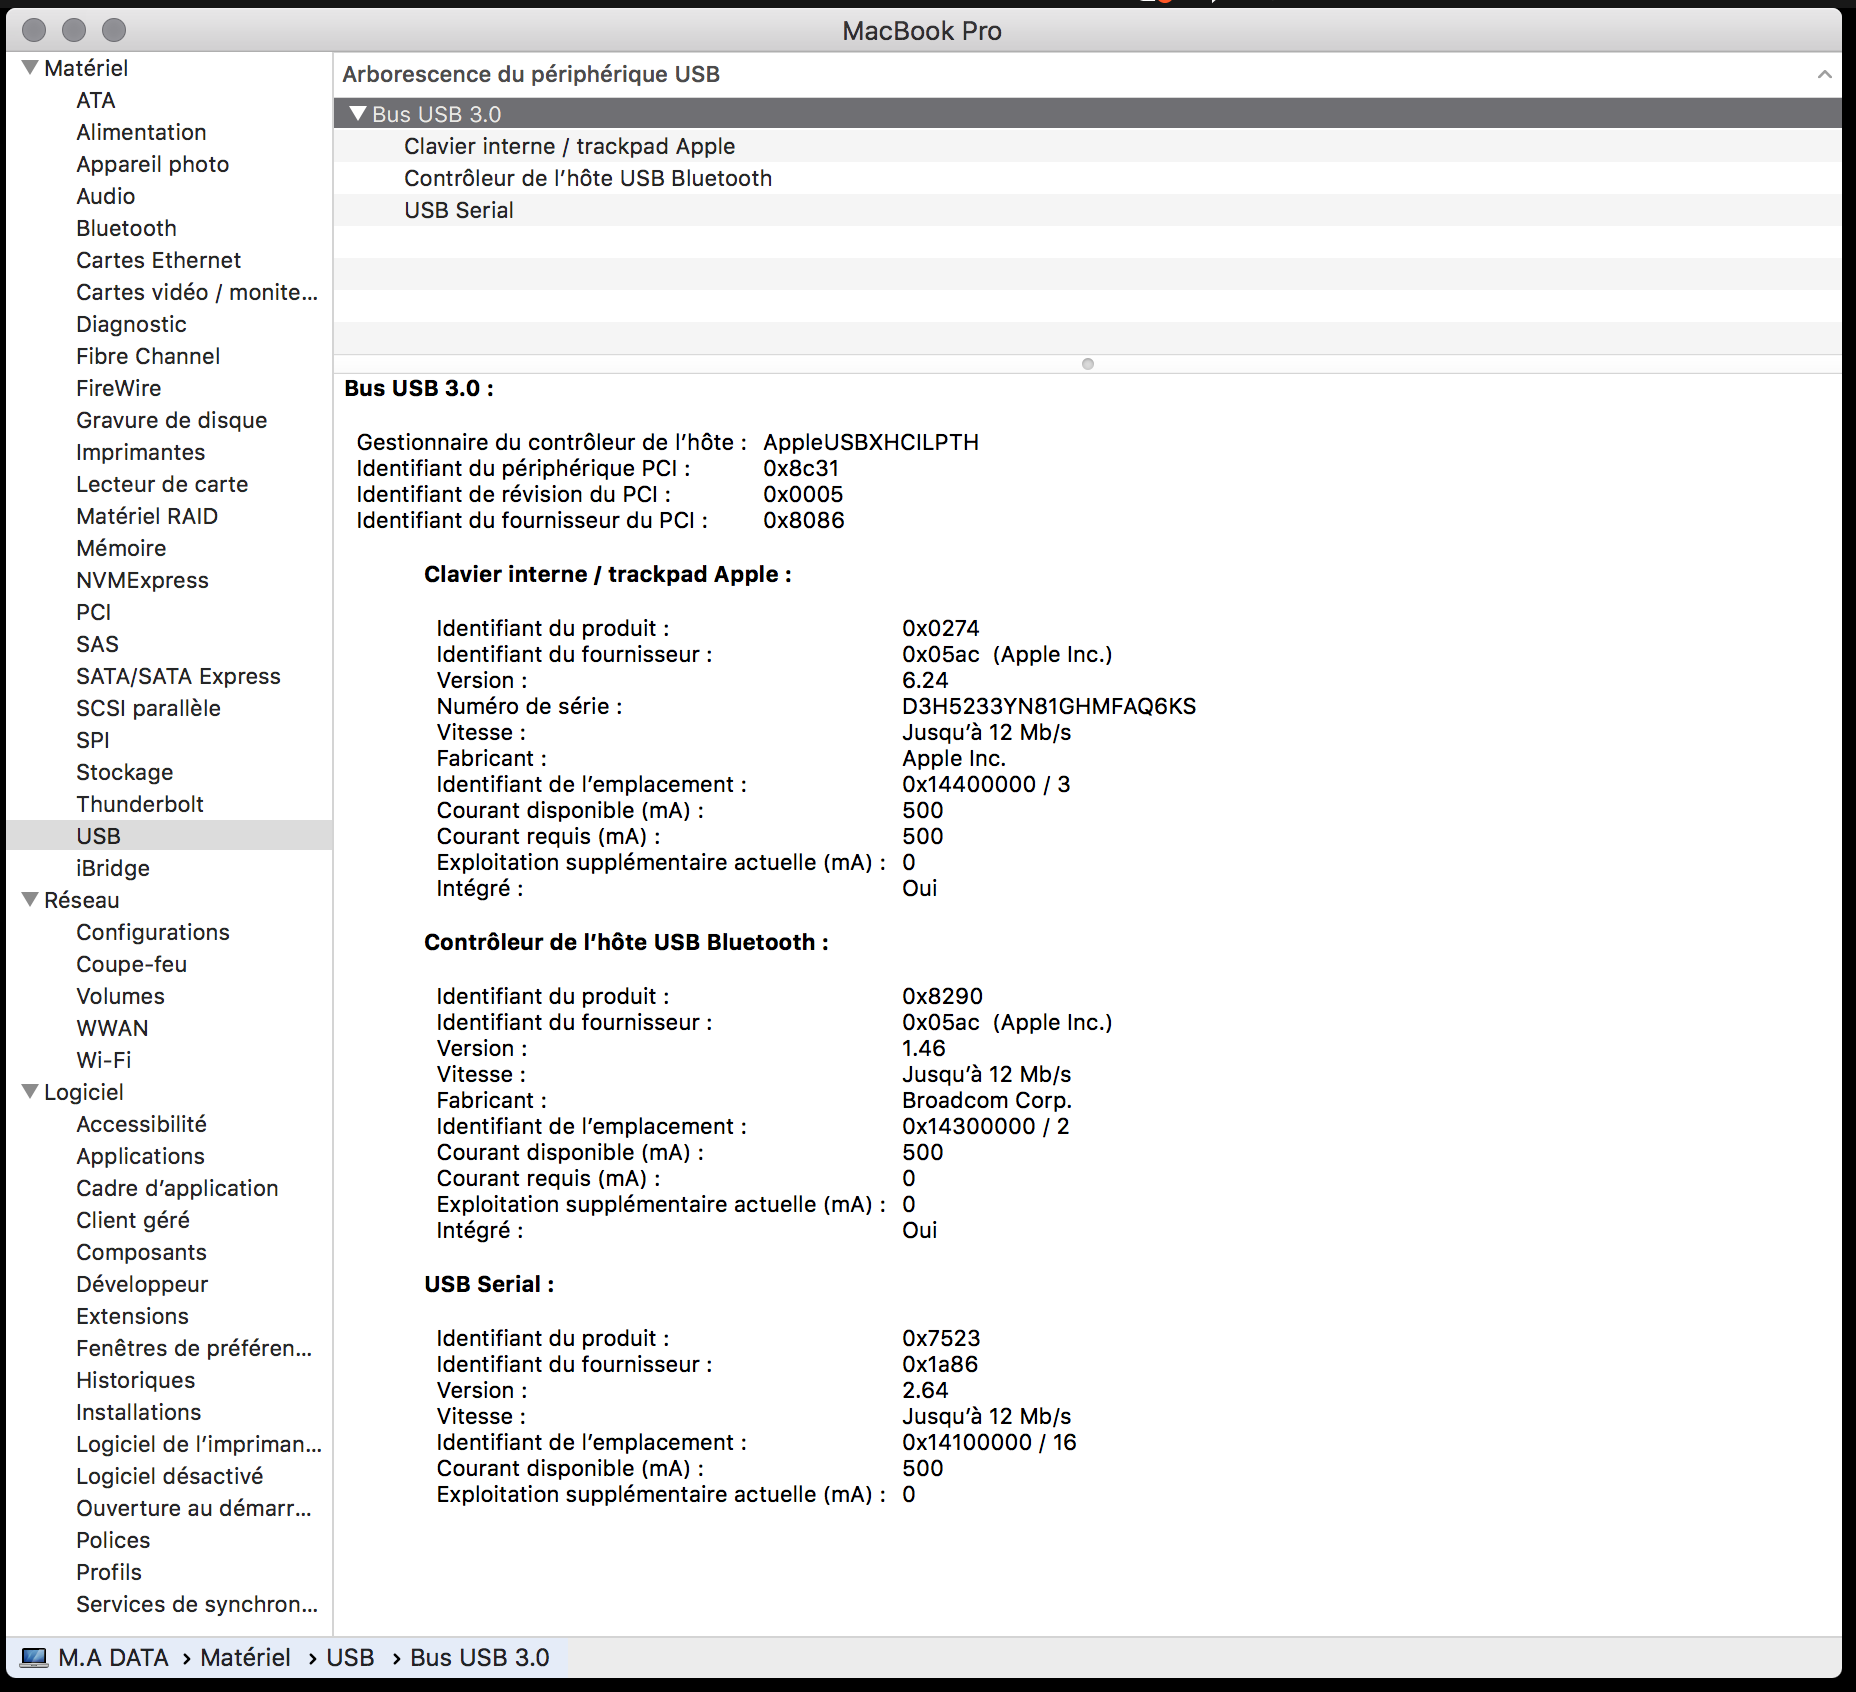Image resolution: width=1856 pixels, height=1692 pixels.
Task: Open PCI hardware section
Action: coord(94,612)
